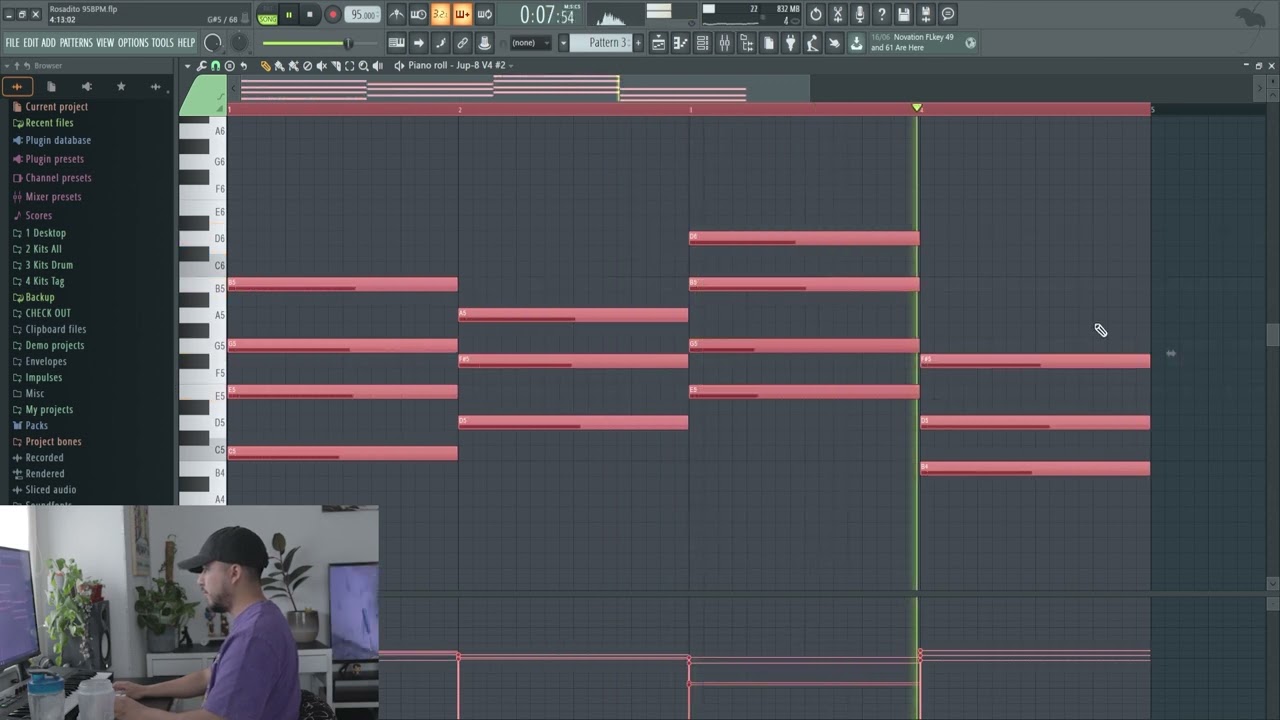This screenshot has width=1280, height=720.
Task: Select the Paint brush tool
Action: (x=280, y=65)
